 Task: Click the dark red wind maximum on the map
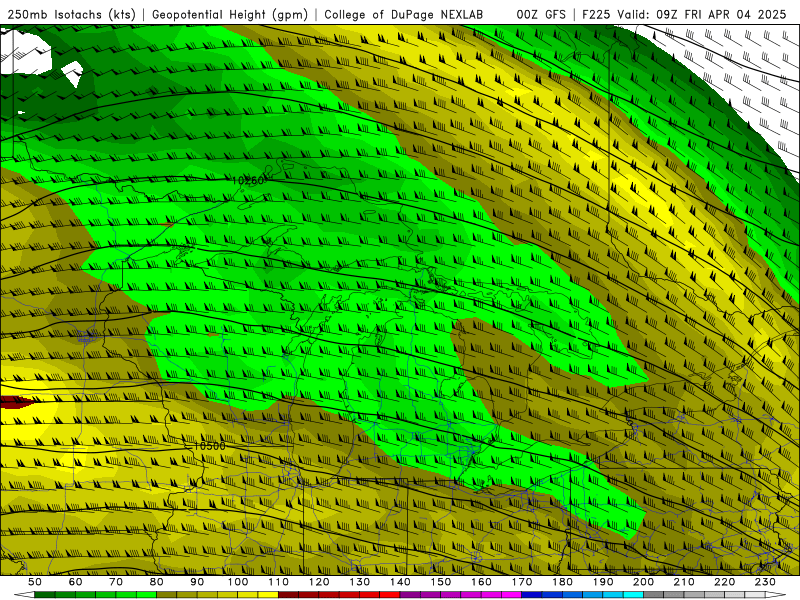(14, 402)
